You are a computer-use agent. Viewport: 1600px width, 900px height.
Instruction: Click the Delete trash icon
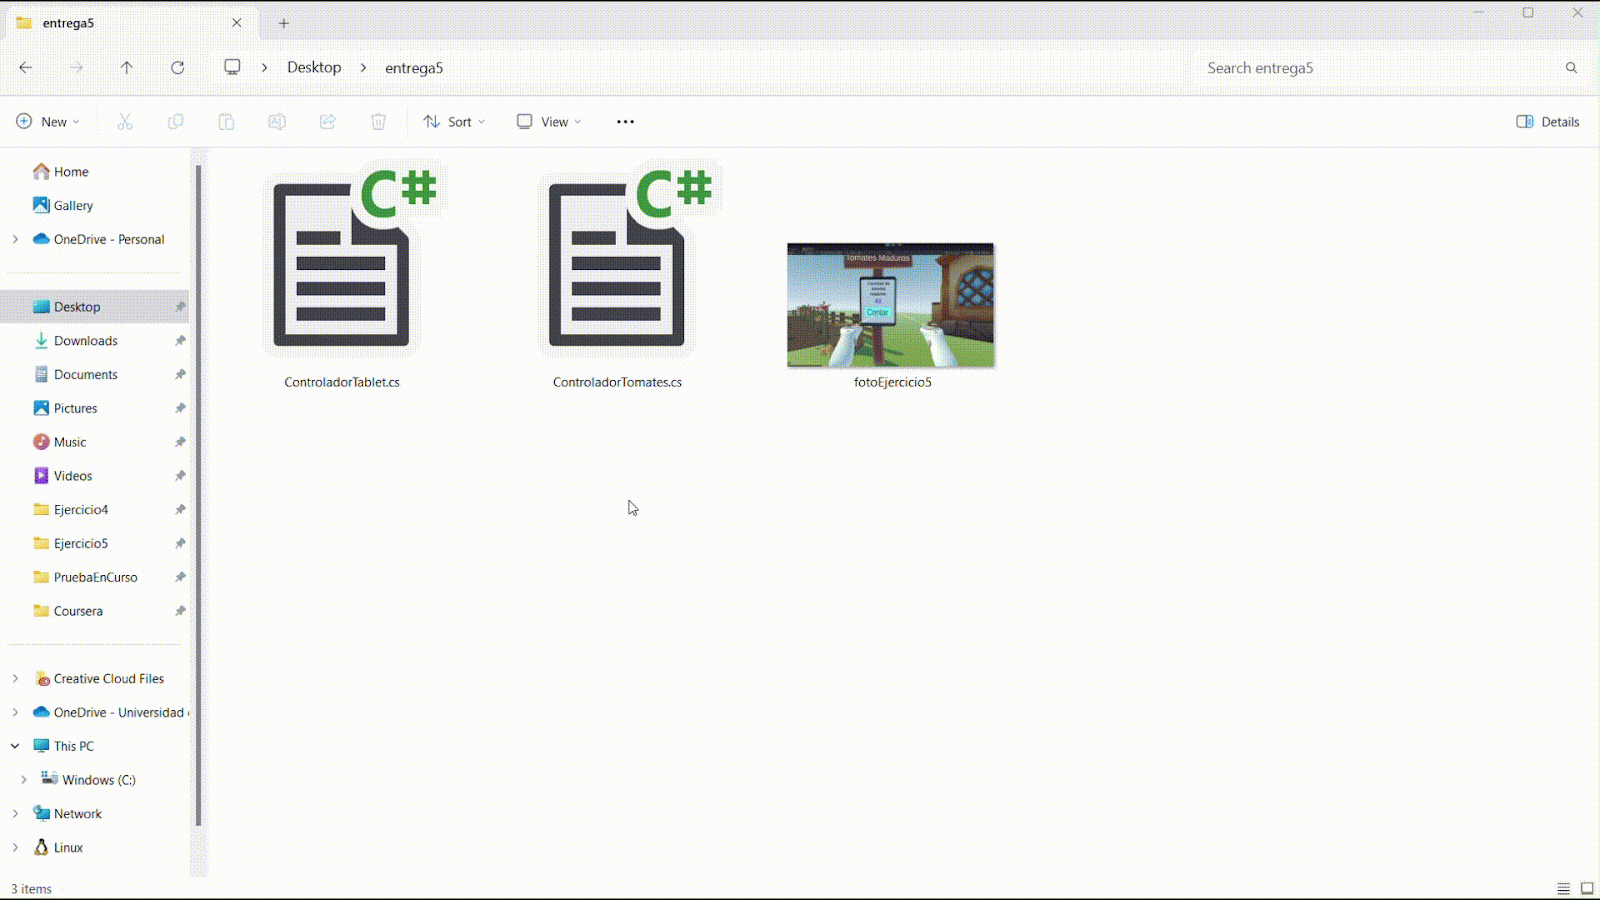378,121
